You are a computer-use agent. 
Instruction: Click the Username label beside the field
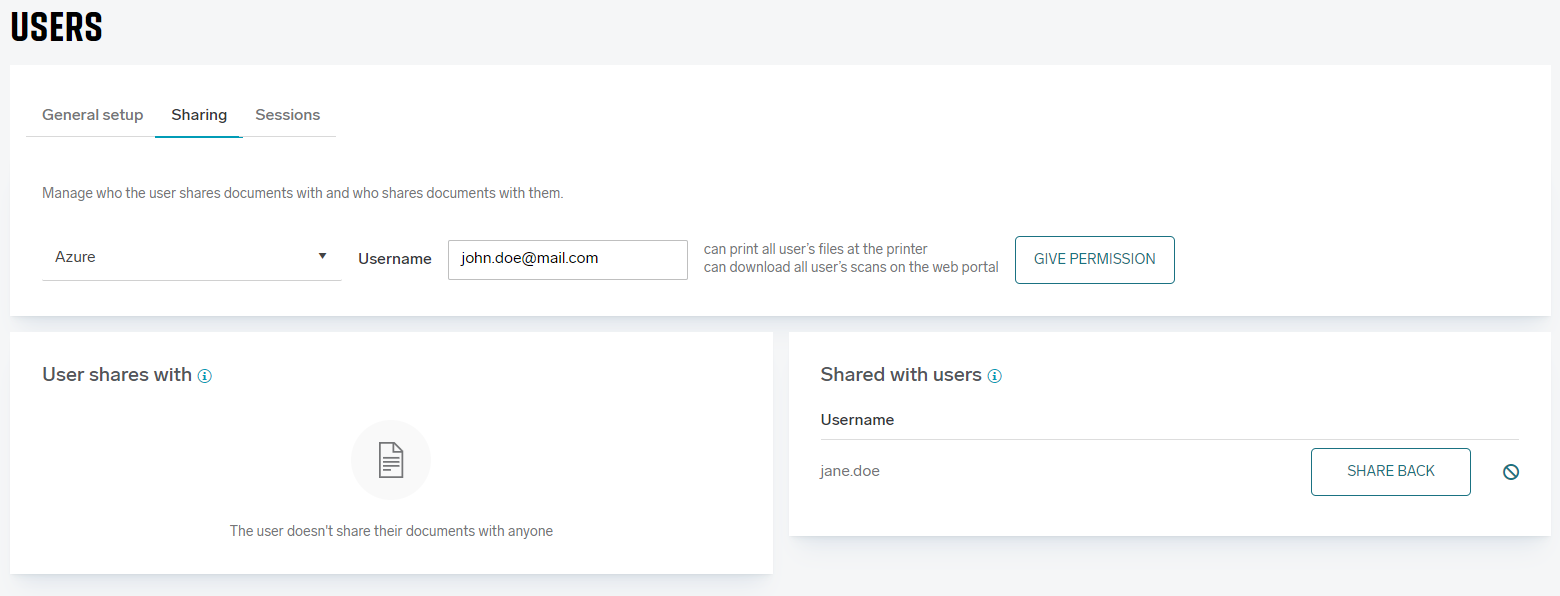pos(395,259)
